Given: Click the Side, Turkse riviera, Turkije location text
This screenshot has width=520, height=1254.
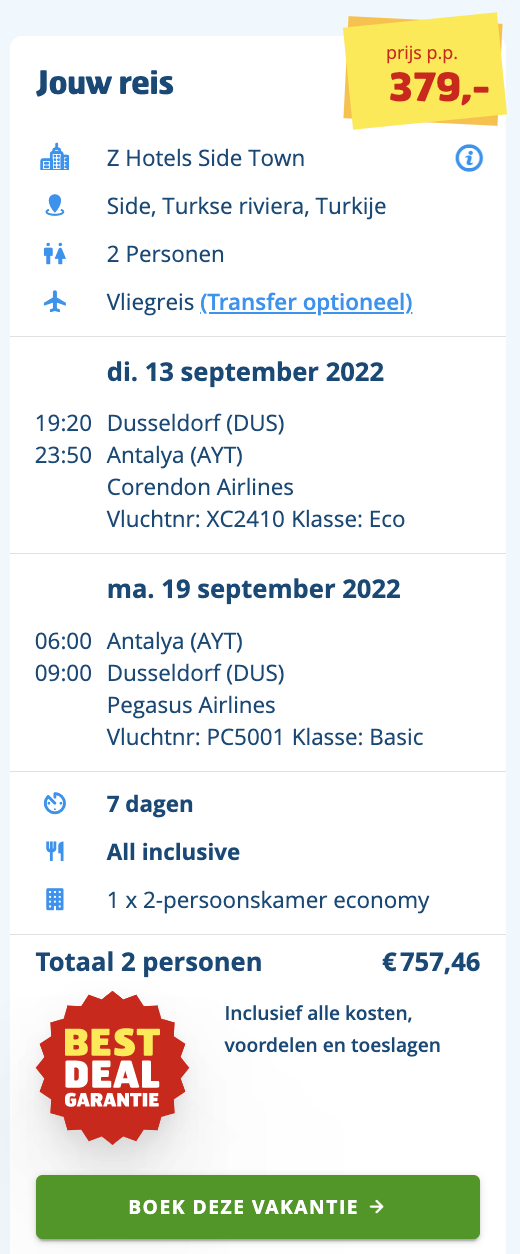Looking at the screenshot, I should click(x=246, y=206).
